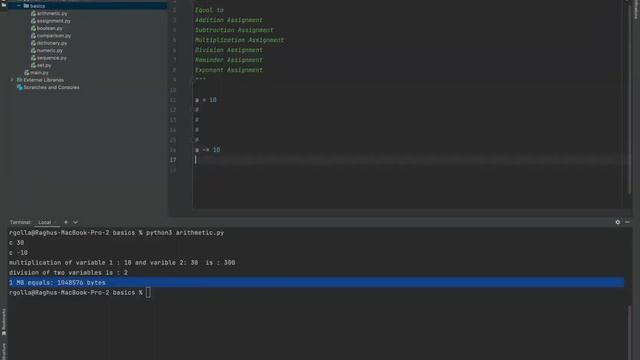Open main.py in the project tree

(x=39, y=73)
